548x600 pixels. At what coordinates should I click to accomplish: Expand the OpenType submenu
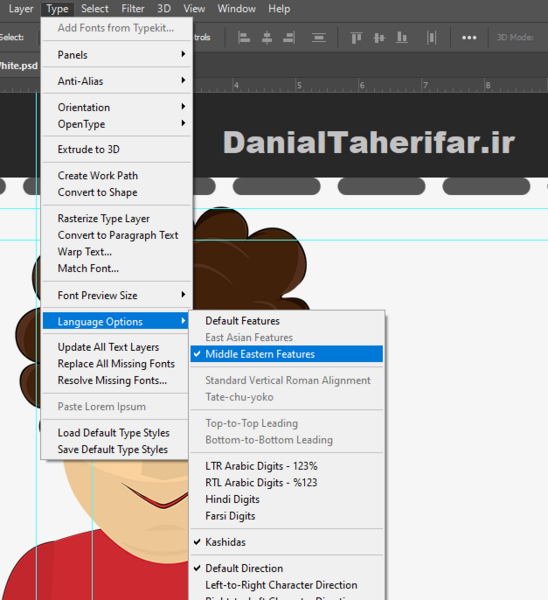pos(116,124)
